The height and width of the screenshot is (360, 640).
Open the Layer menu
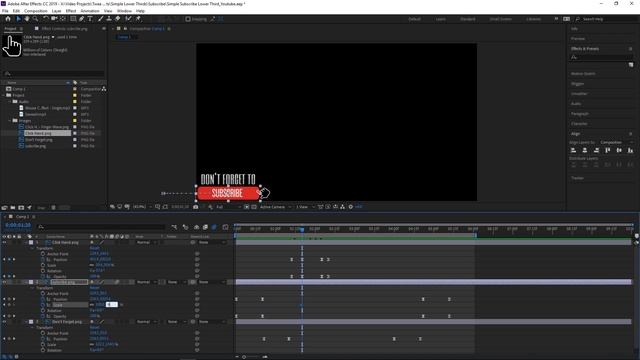click(56, 11)
